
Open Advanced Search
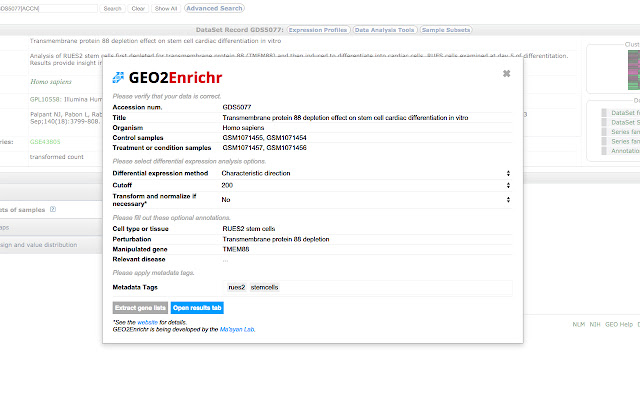214,8
